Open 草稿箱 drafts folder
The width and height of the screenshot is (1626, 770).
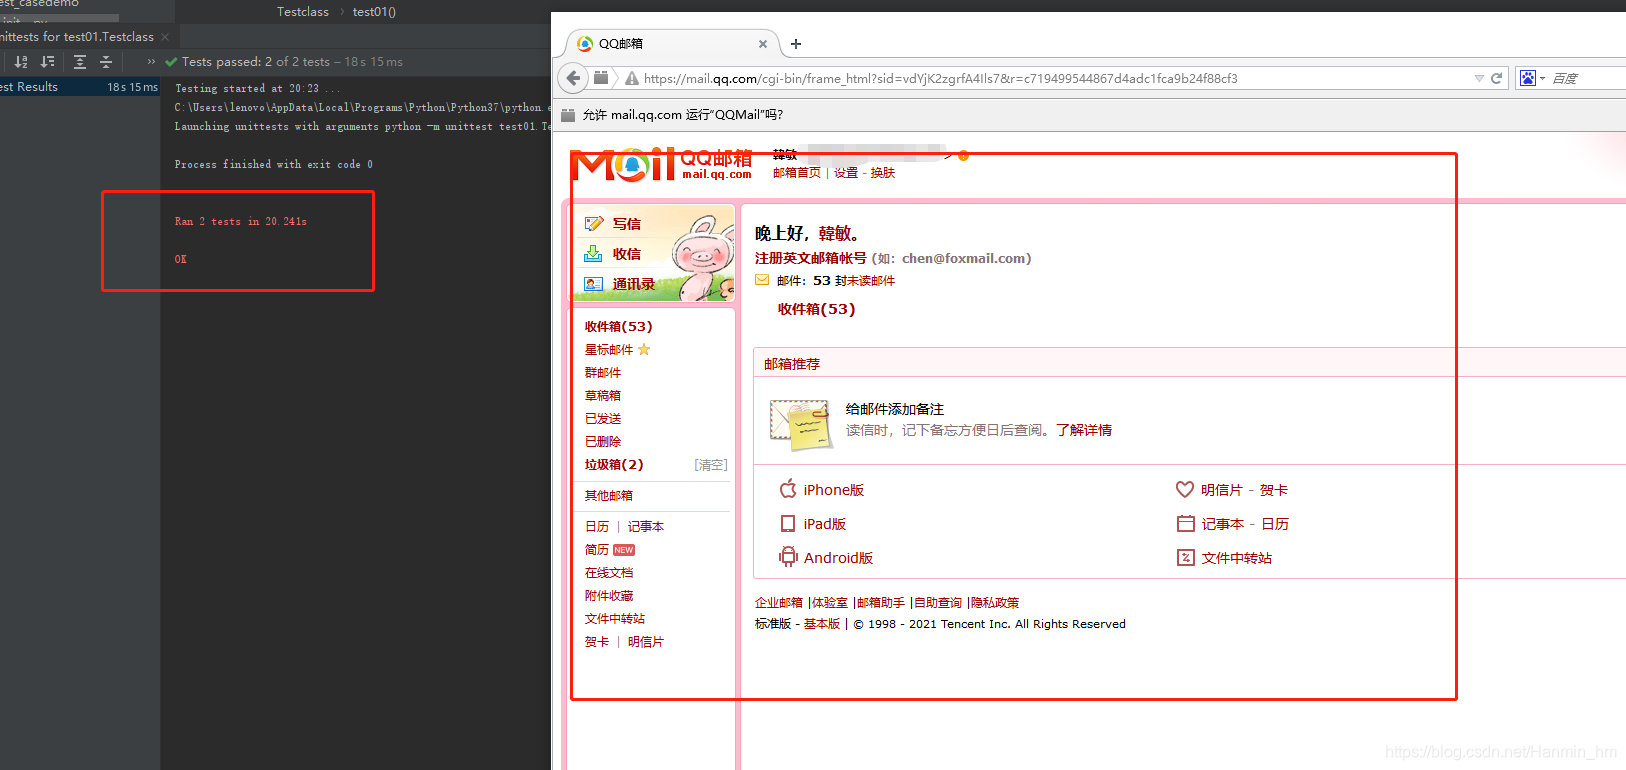click(x=603, y=396)
